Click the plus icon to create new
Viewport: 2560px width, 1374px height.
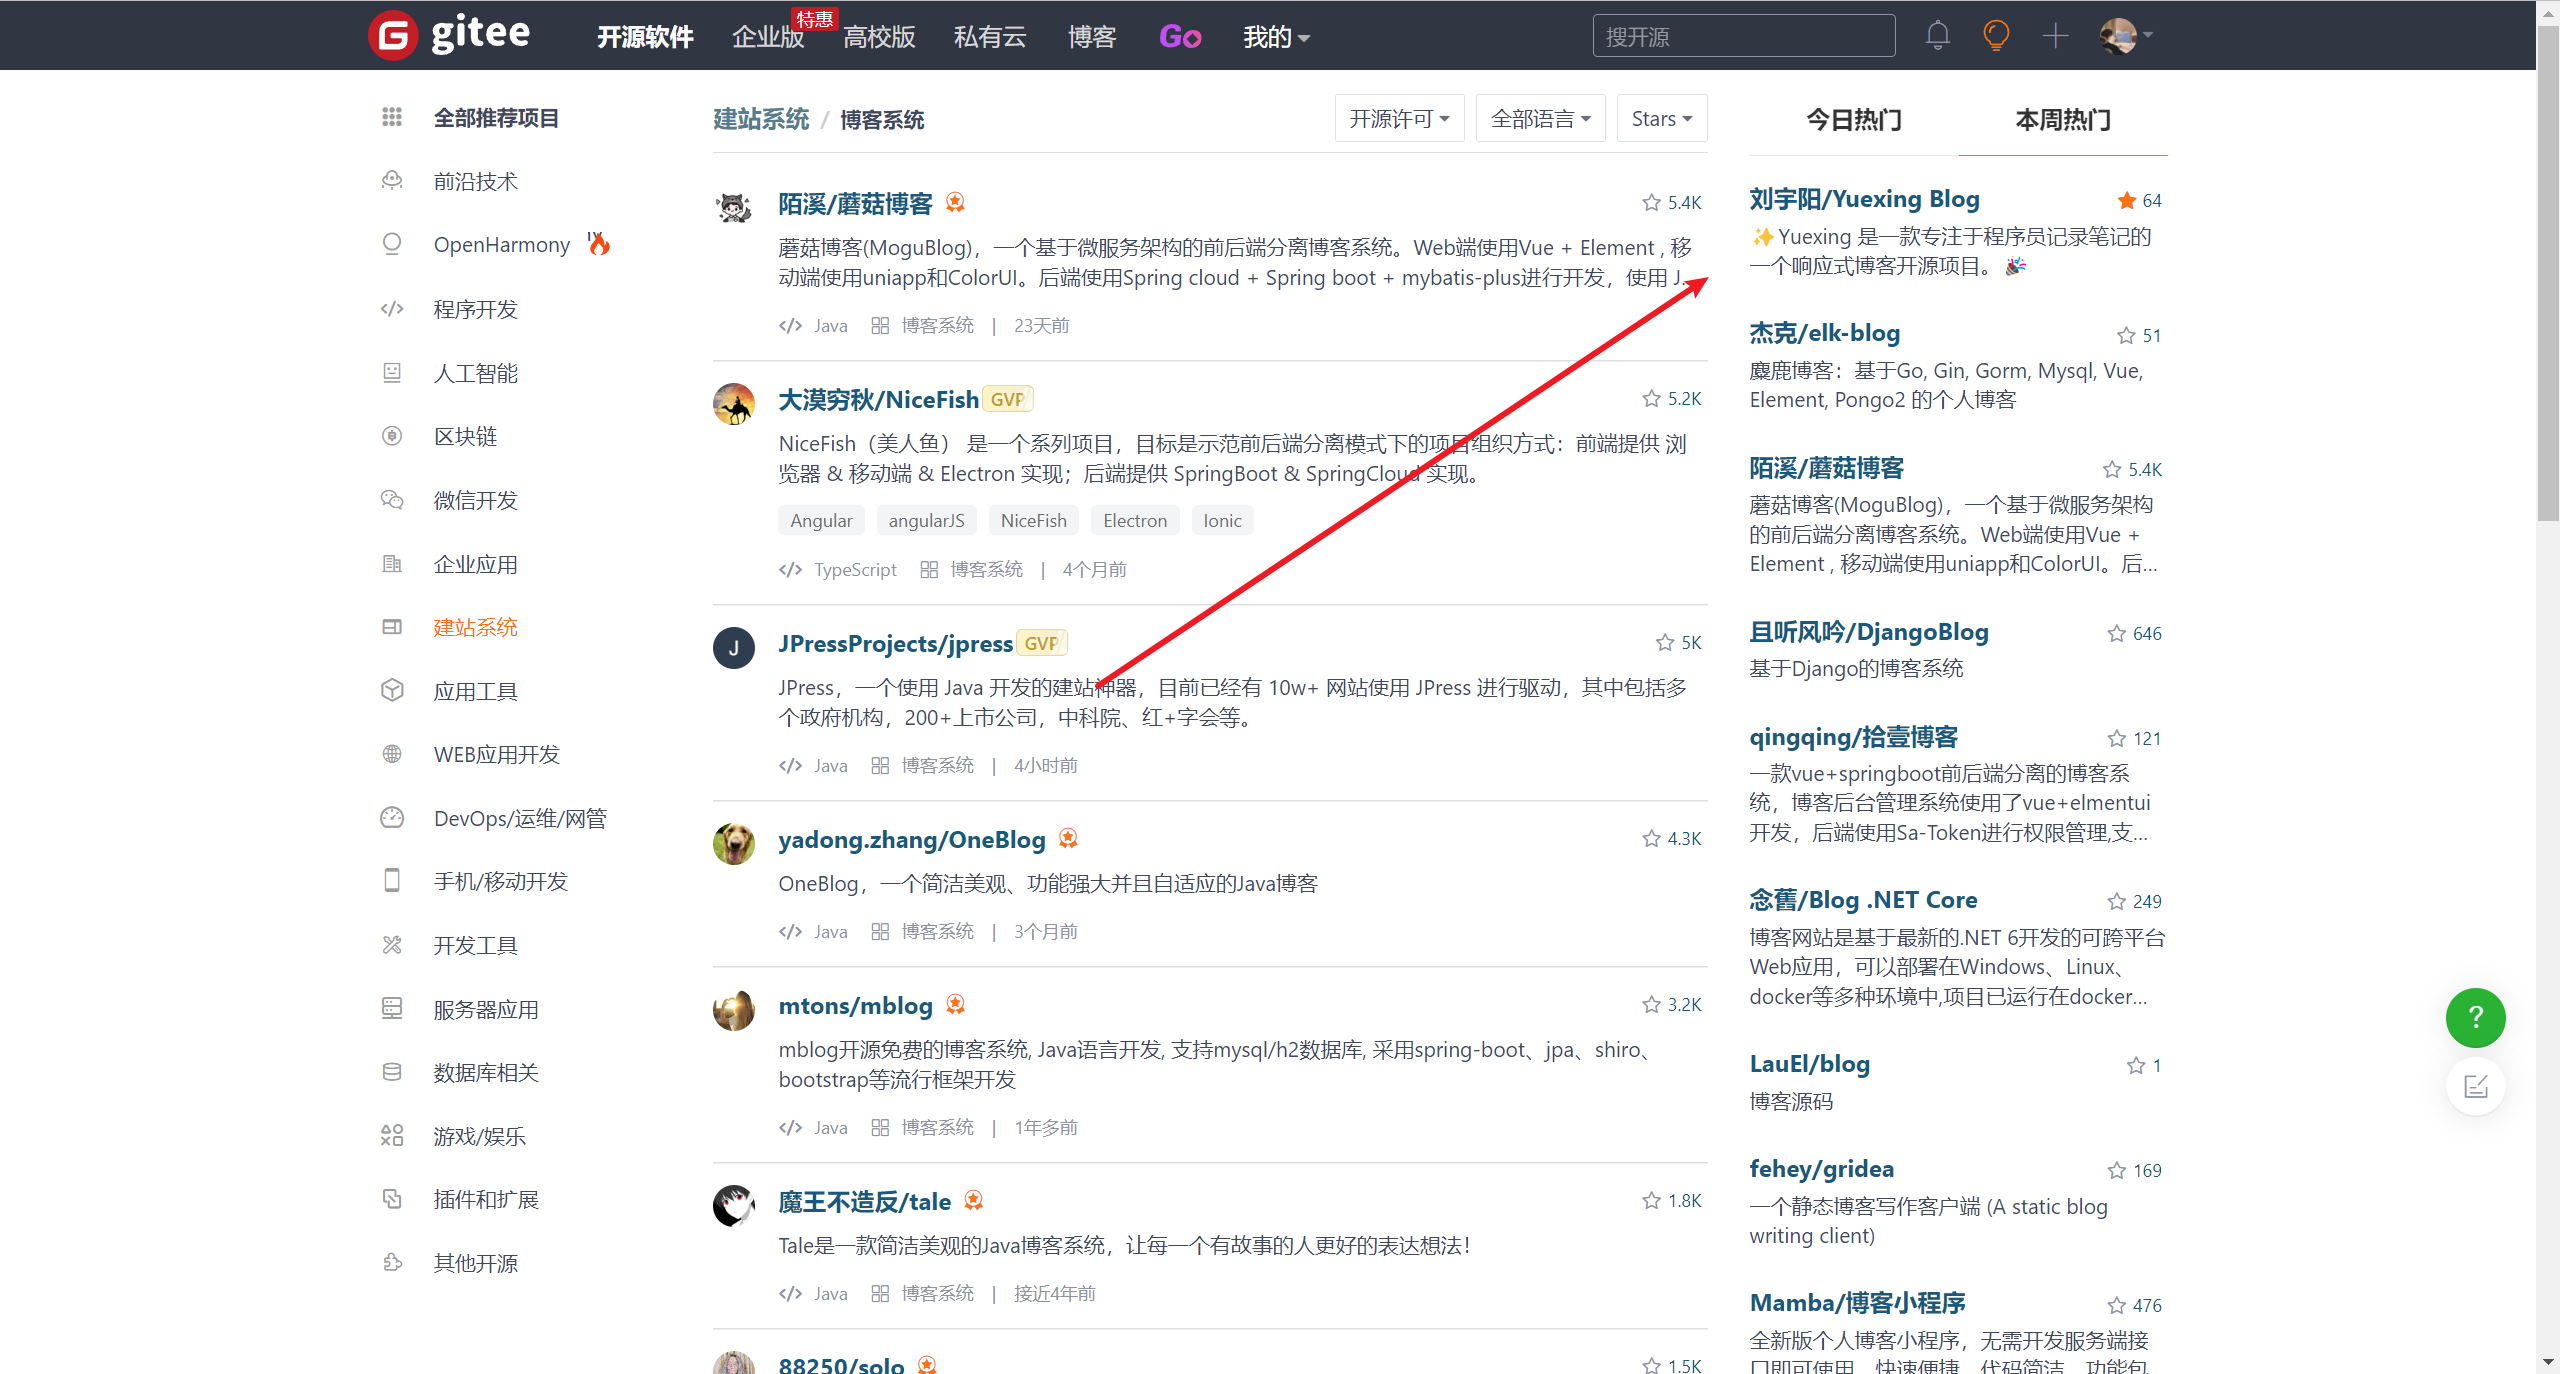coord(2055,36)
